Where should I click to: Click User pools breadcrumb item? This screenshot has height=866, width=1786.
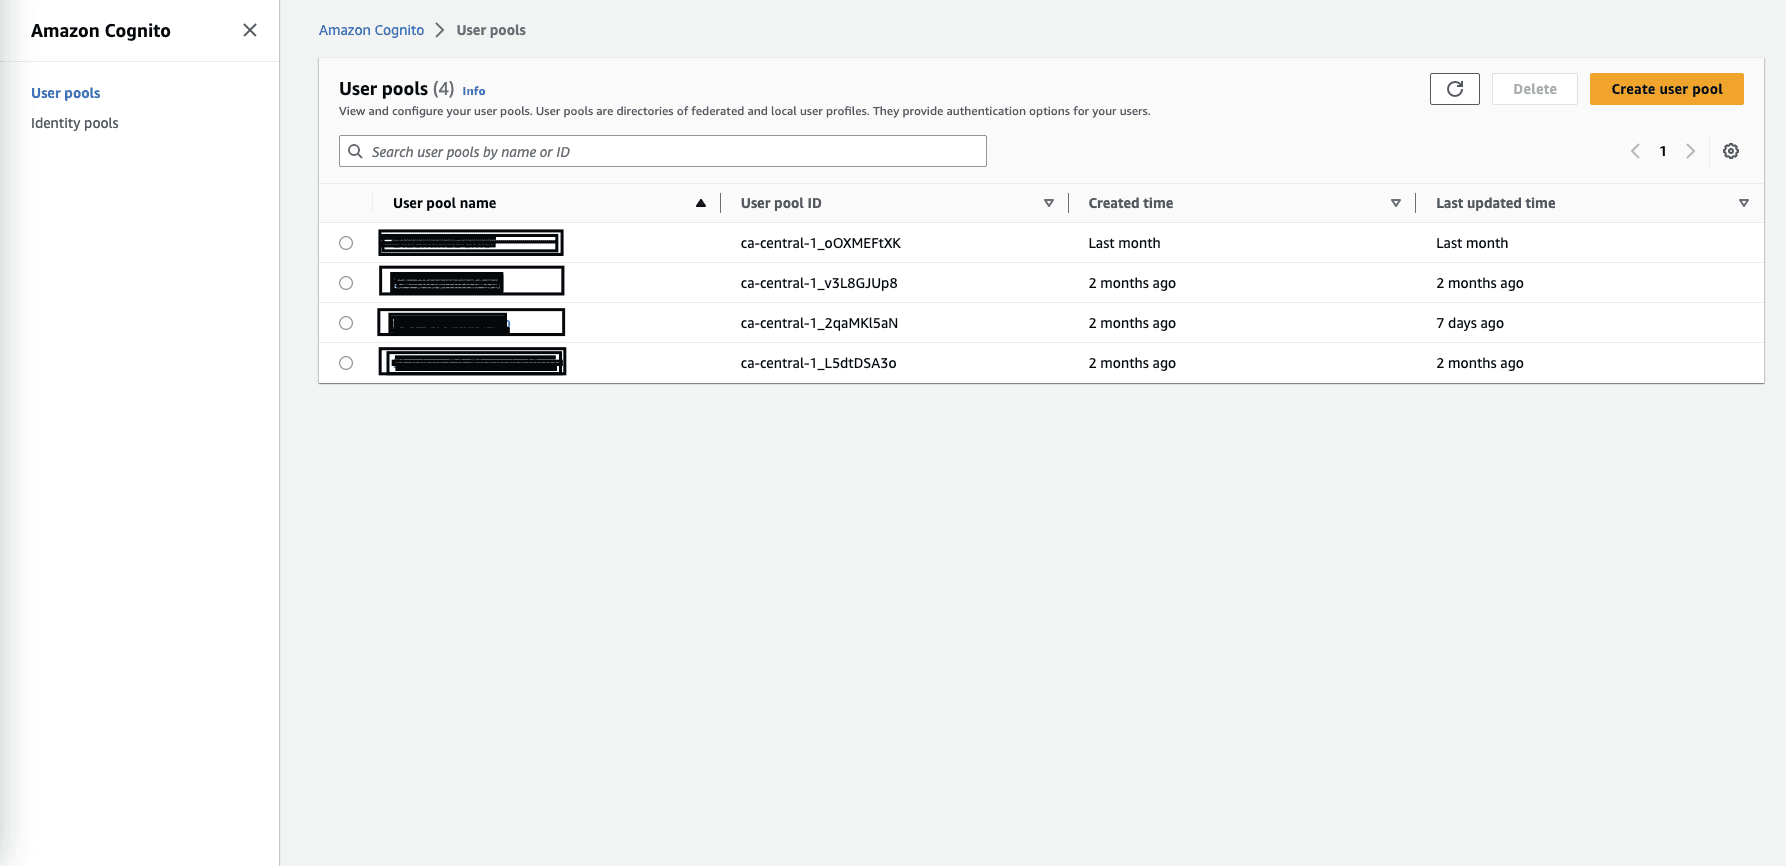coord(491,30)
